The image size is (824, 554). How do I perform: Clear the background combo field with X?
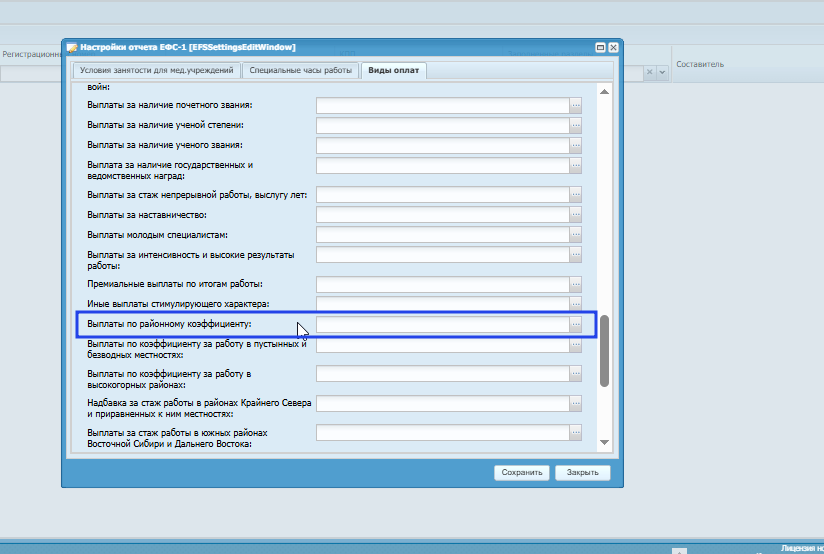point(650,72)
